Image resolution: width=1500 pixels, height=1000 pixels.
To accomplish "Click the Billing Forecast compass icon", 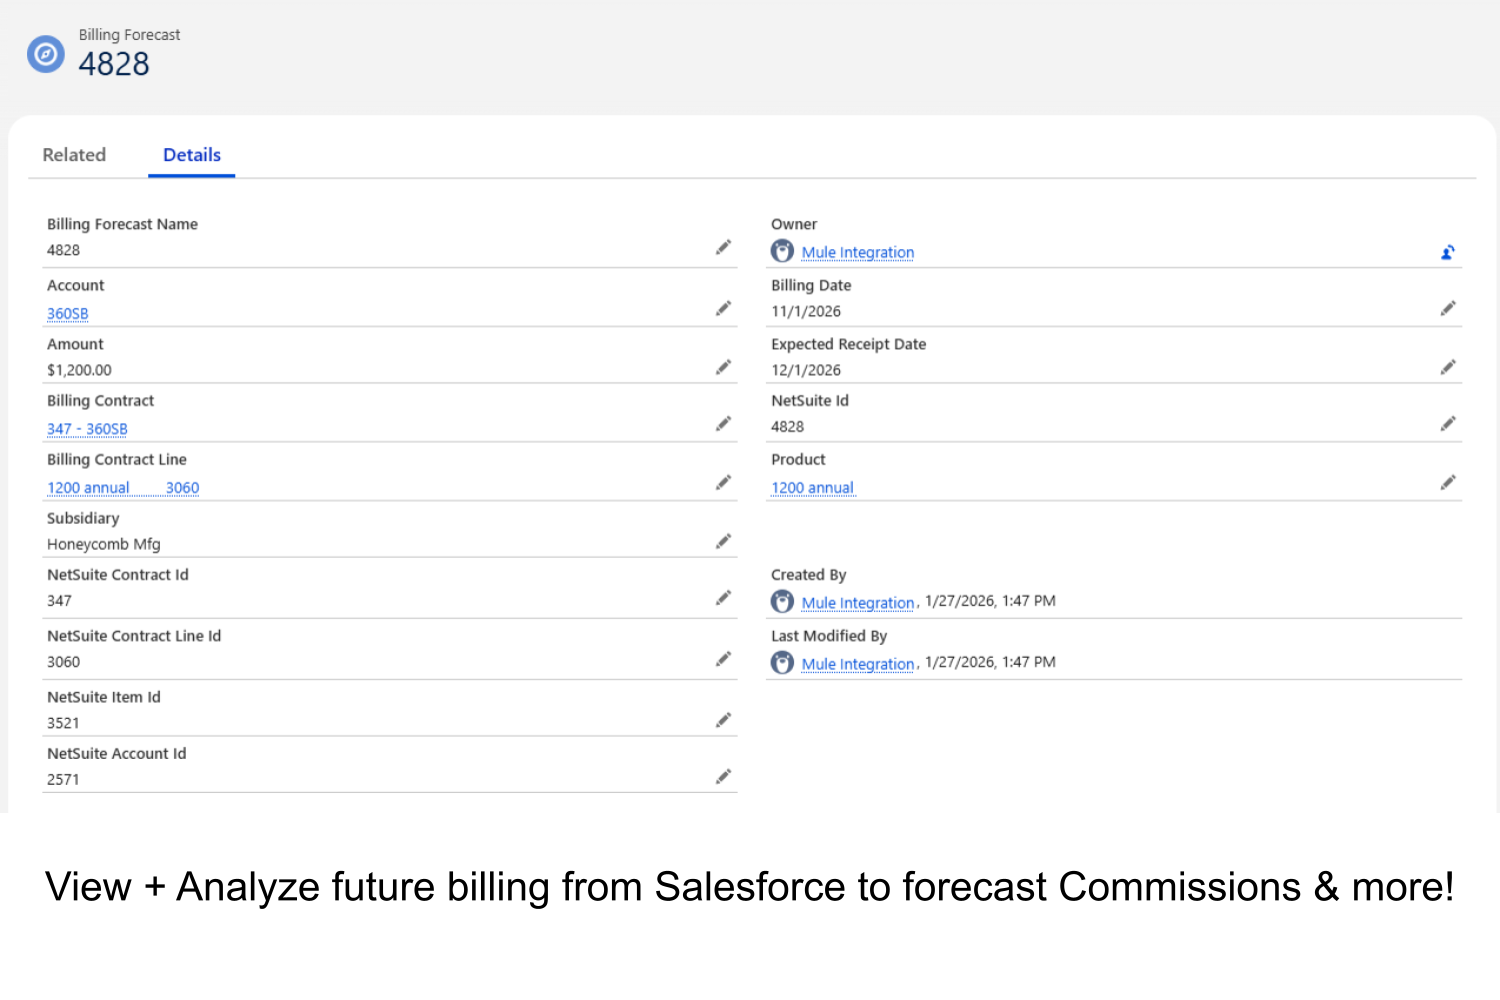I will pyautogui.click(x=46, y=54).
